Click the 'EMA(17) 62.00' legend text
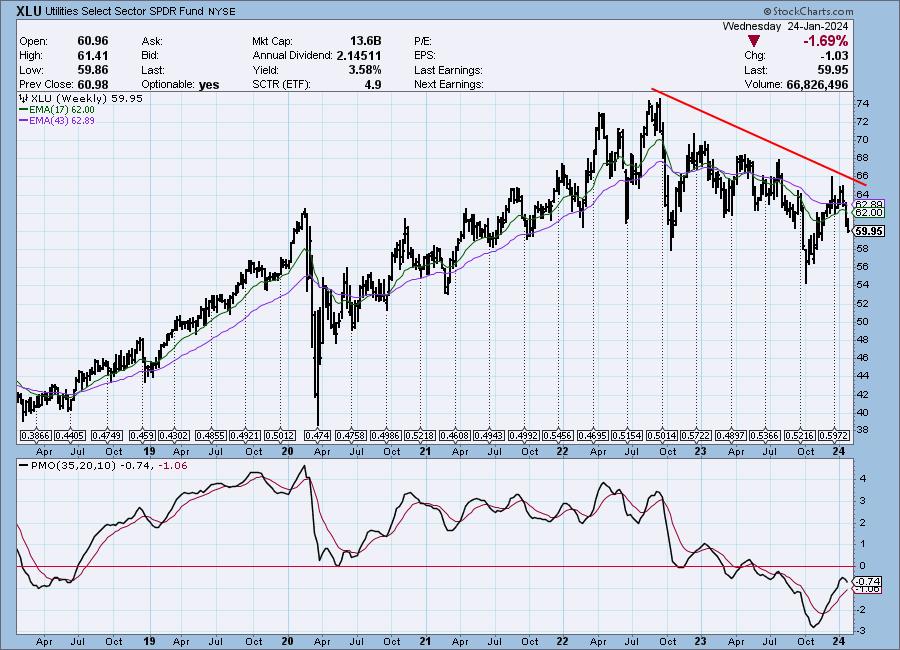The height and width of the screenshot is (650, 900). tap(61, 110)
